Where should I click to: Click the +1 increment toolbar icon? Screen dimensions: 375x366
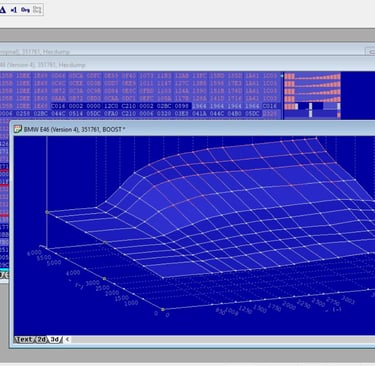pyautogui.click(x=14, y=10)
